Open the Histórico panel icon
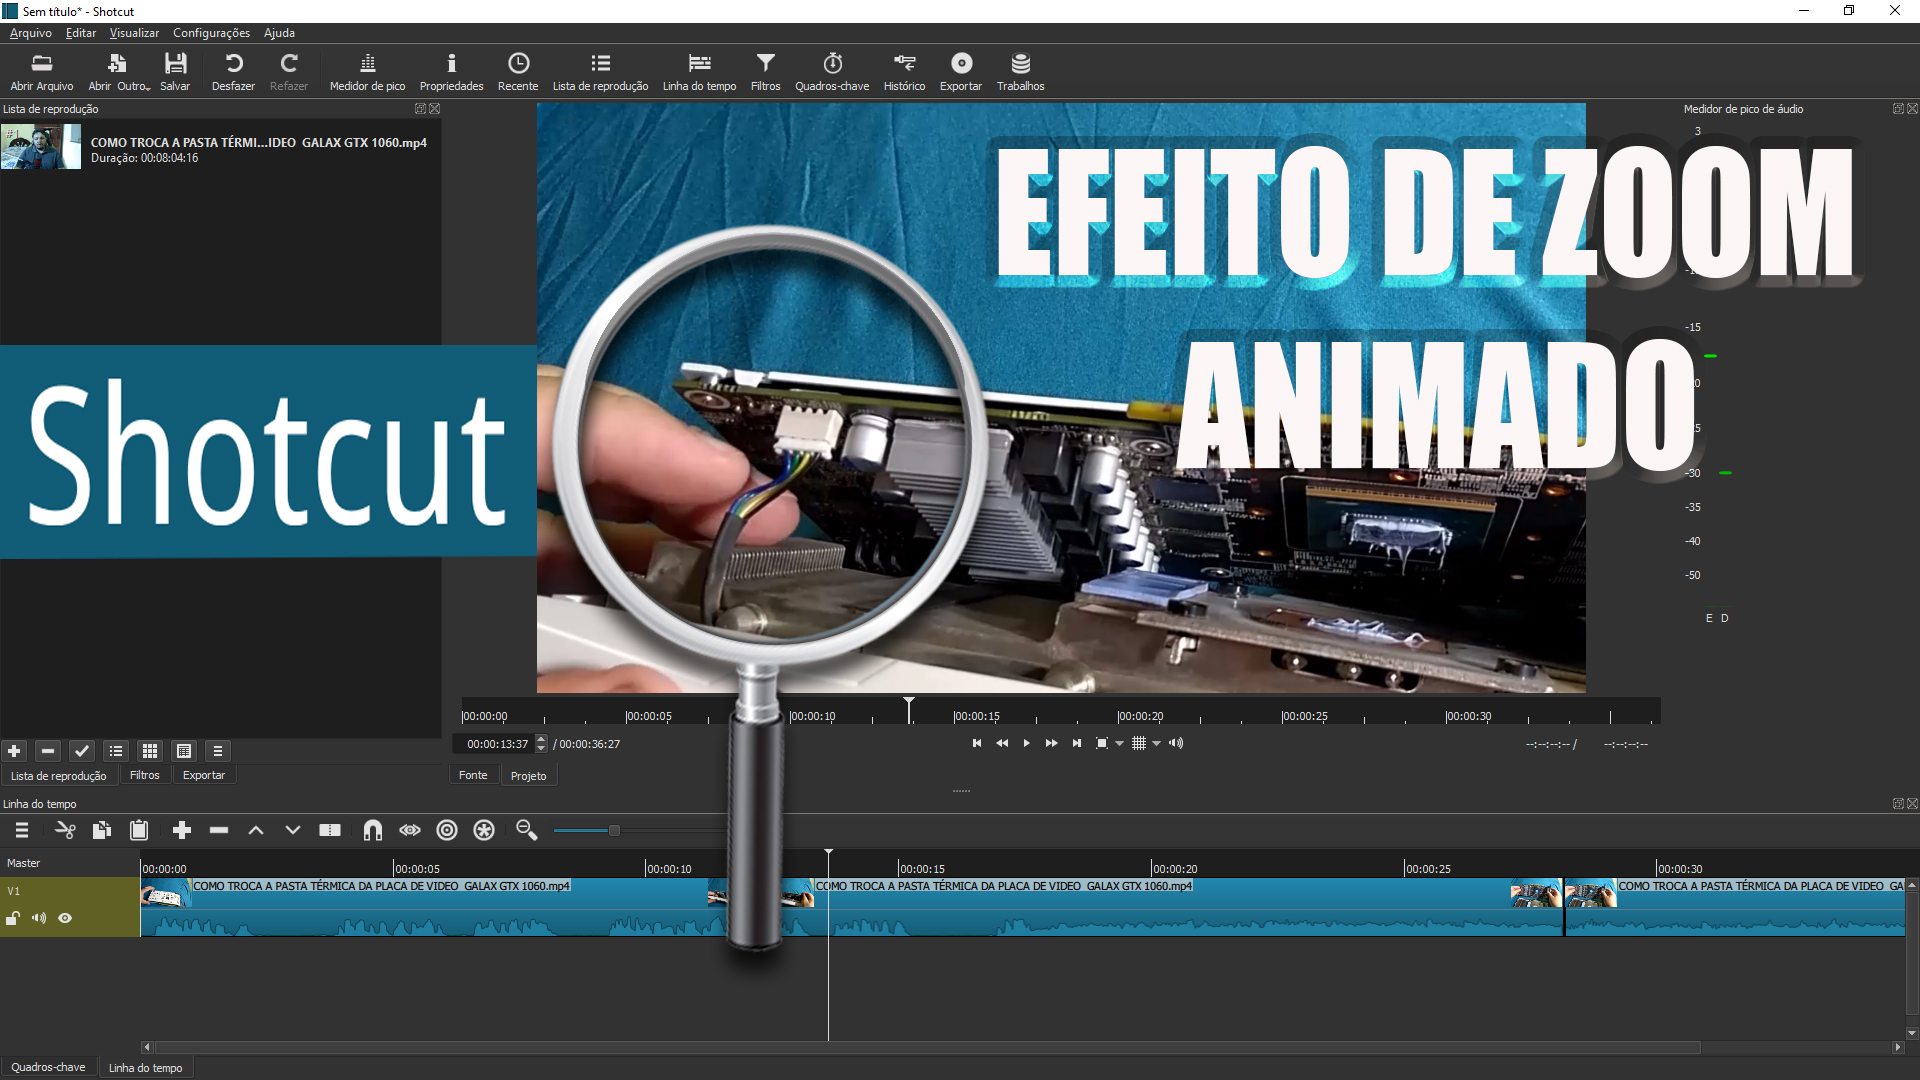1920x1080 pixels. pos(904,64)
